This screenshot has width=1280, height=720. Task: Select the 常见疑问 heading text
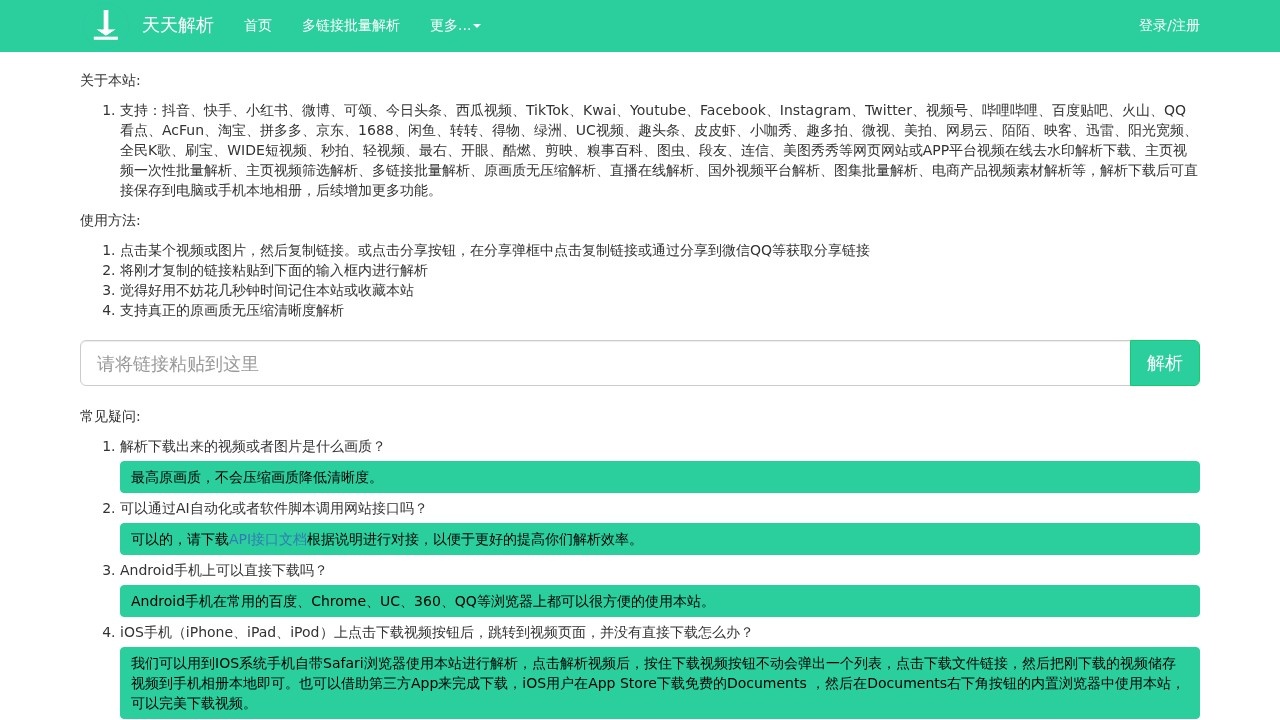click(x=110, y=416)
